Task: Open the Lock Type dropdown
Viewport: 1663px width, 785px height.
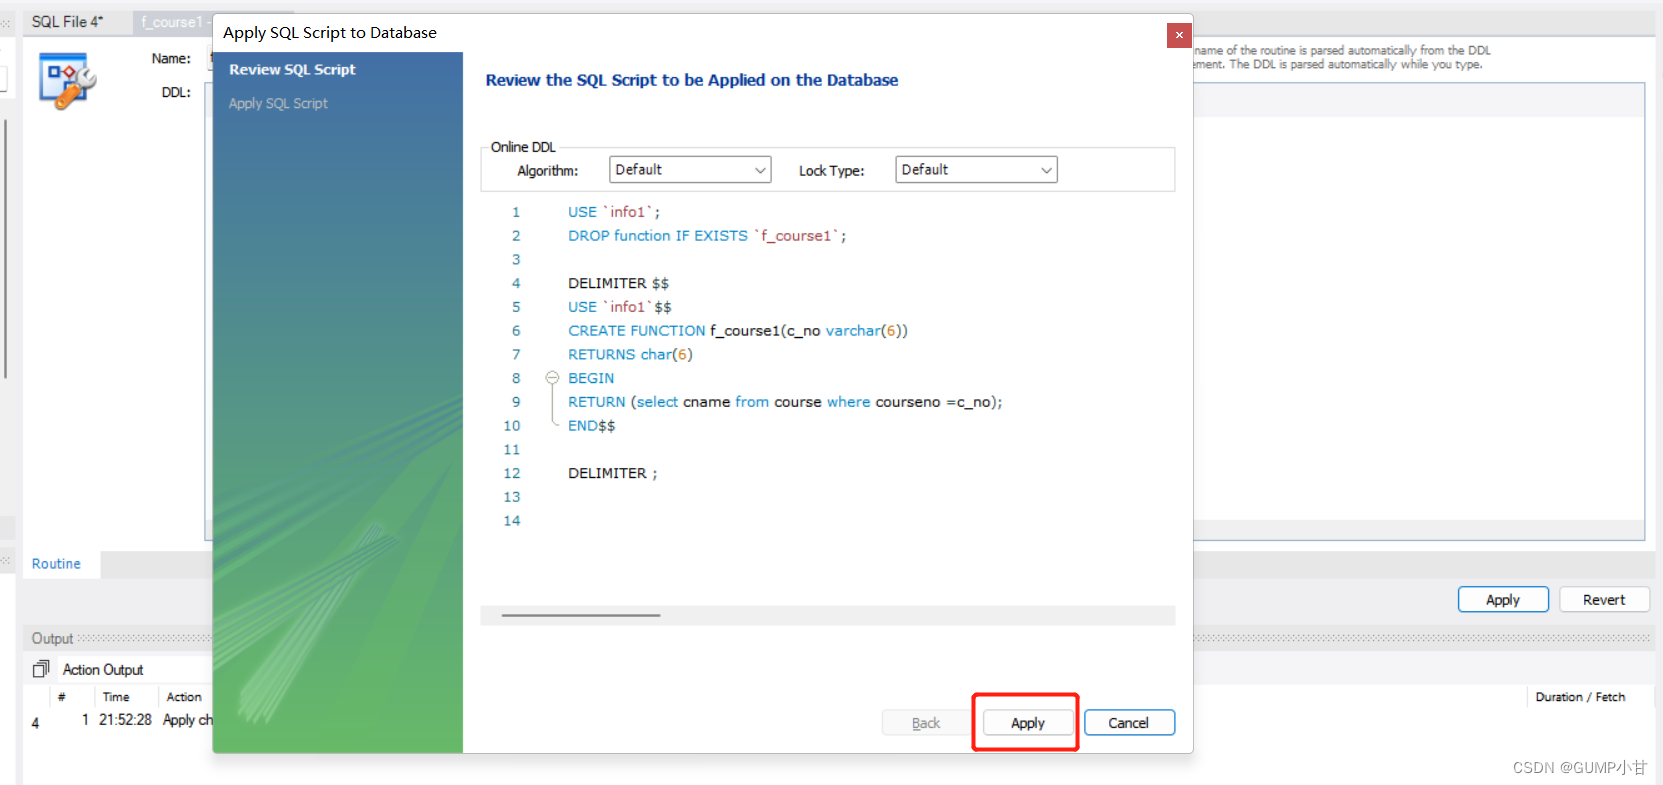Action: pos(976,170)
